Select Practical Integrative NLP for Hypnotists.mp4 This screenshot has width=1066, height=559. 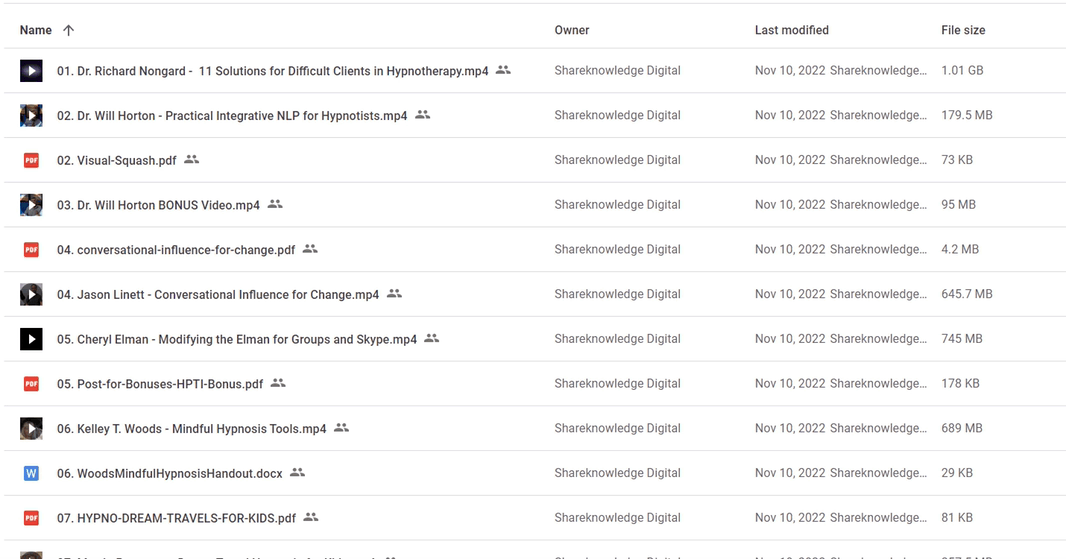tap(232, 116)
